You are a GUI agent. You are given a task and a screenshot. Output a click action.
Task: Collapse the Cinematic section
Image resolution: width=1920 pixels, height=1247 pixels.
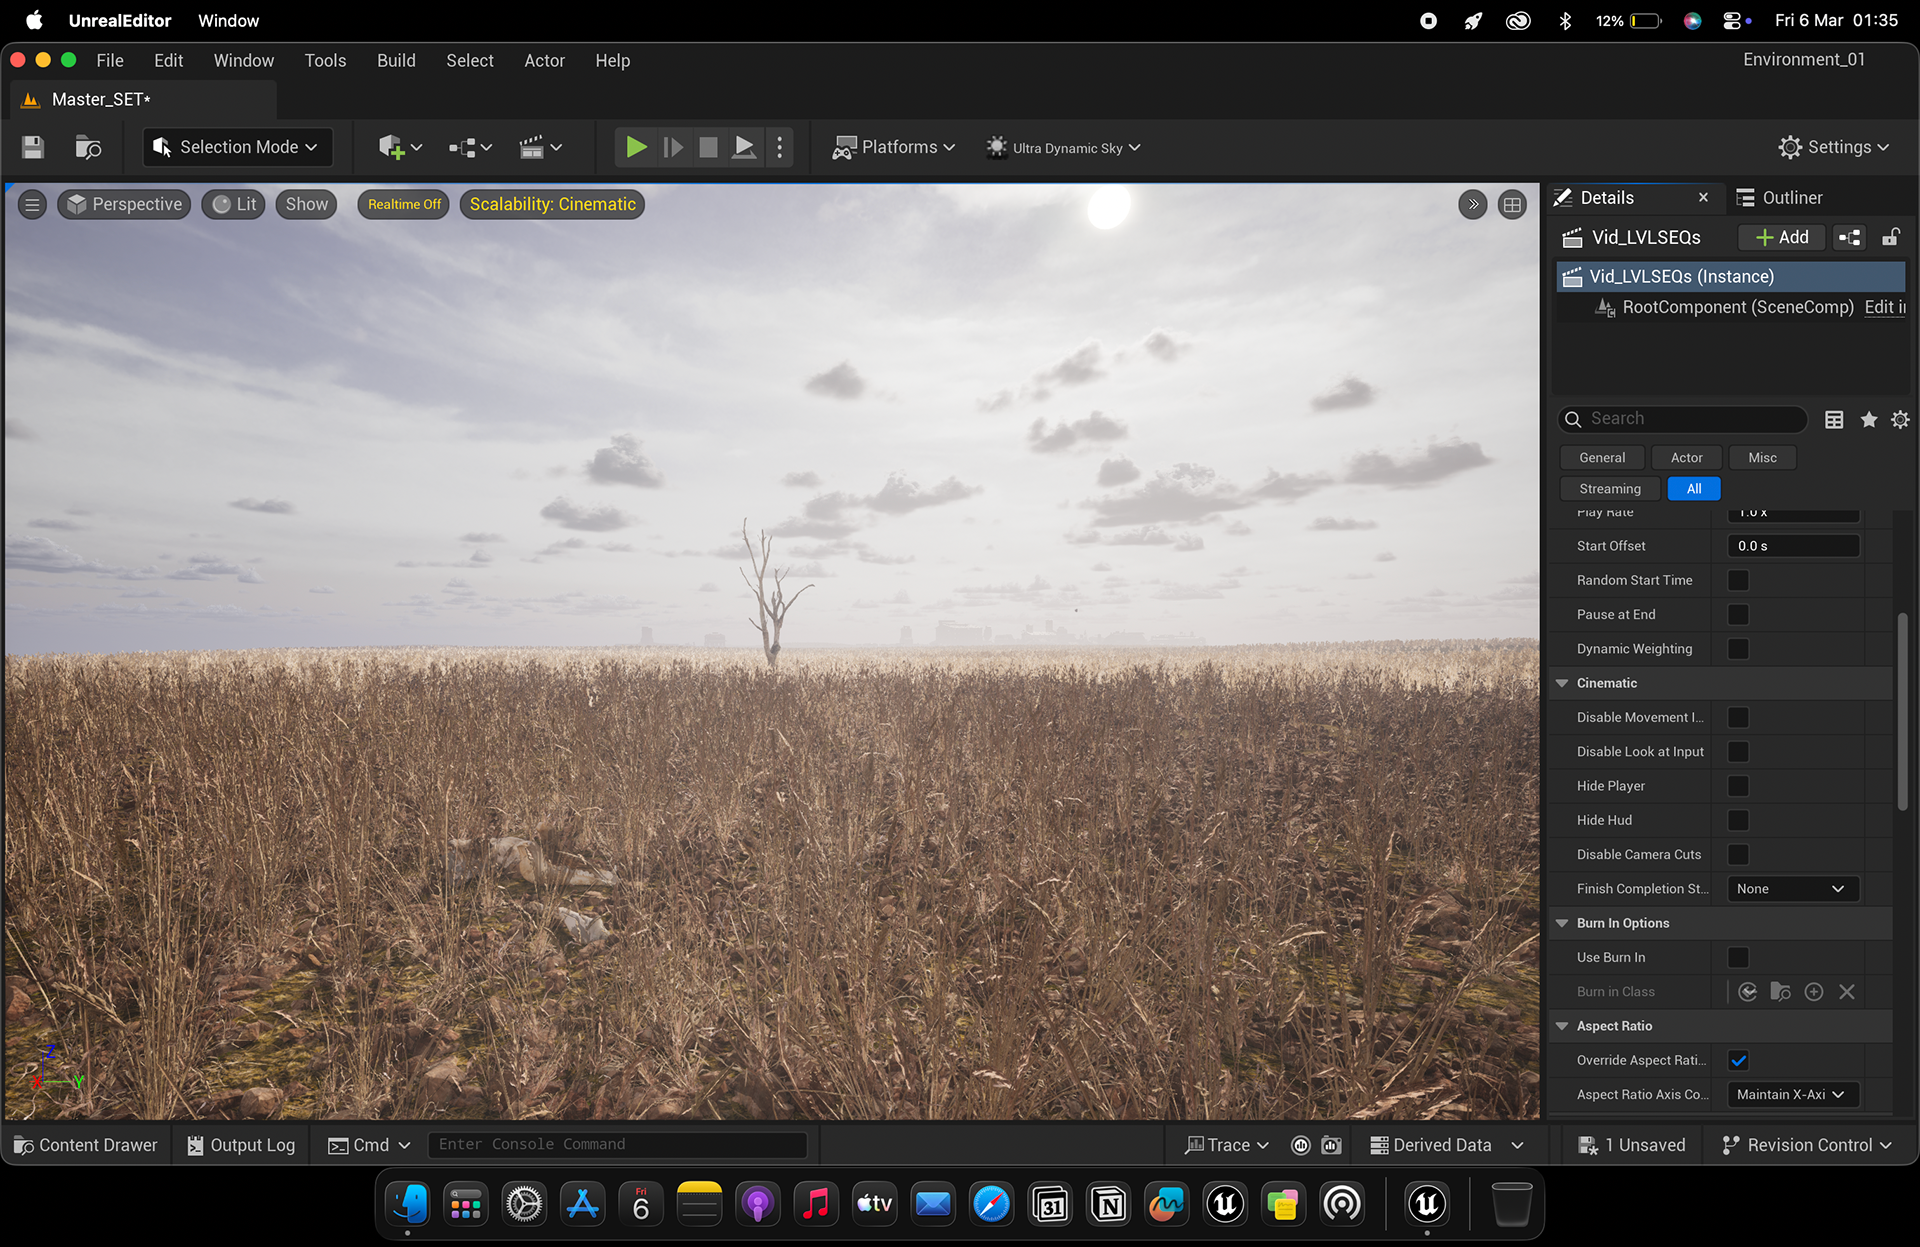tap(1562, 683)
